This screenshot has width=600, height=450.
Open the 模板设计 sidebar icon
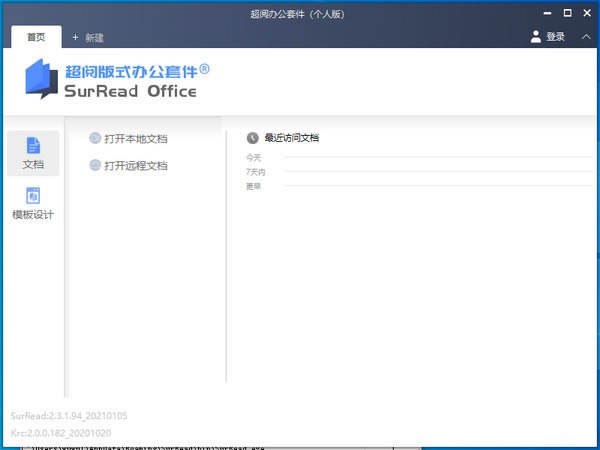(x=33, y=204)
